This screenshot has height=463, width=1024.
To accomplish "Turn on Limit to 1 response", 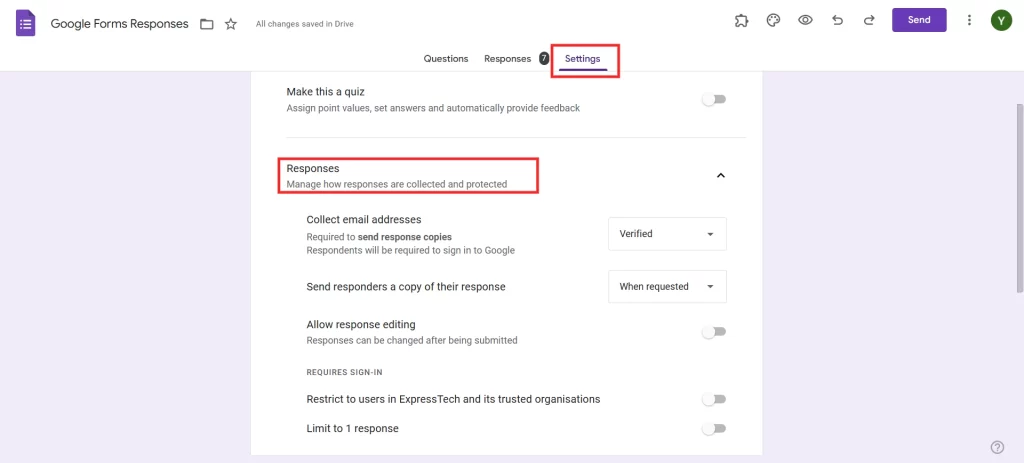I will (714, 429).
